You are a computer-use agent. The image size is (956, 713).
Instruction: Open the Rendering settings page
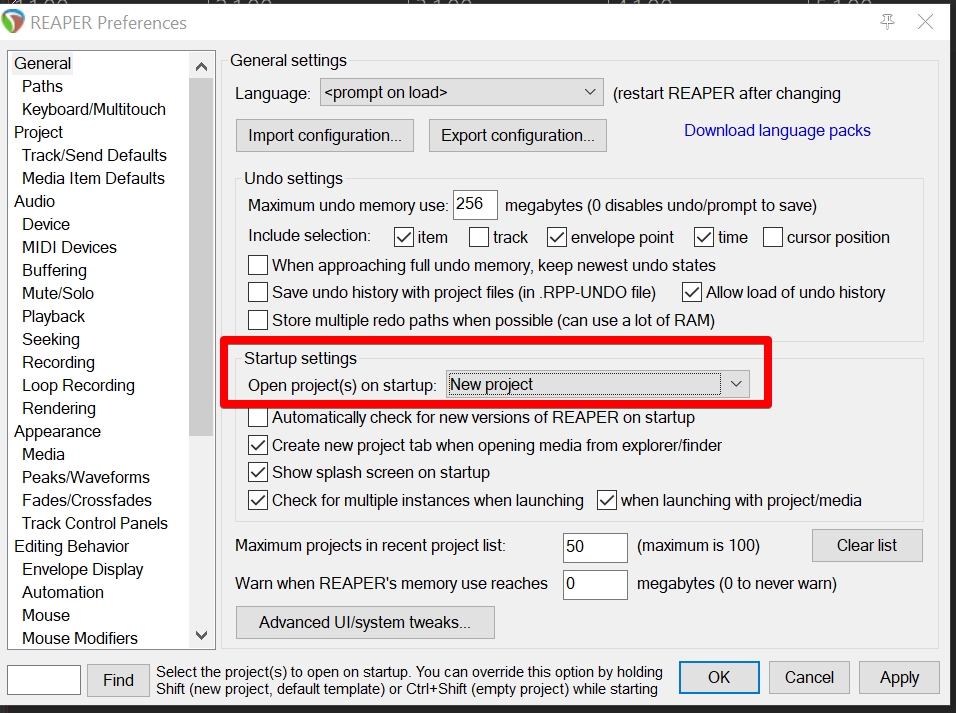(59, 408)
